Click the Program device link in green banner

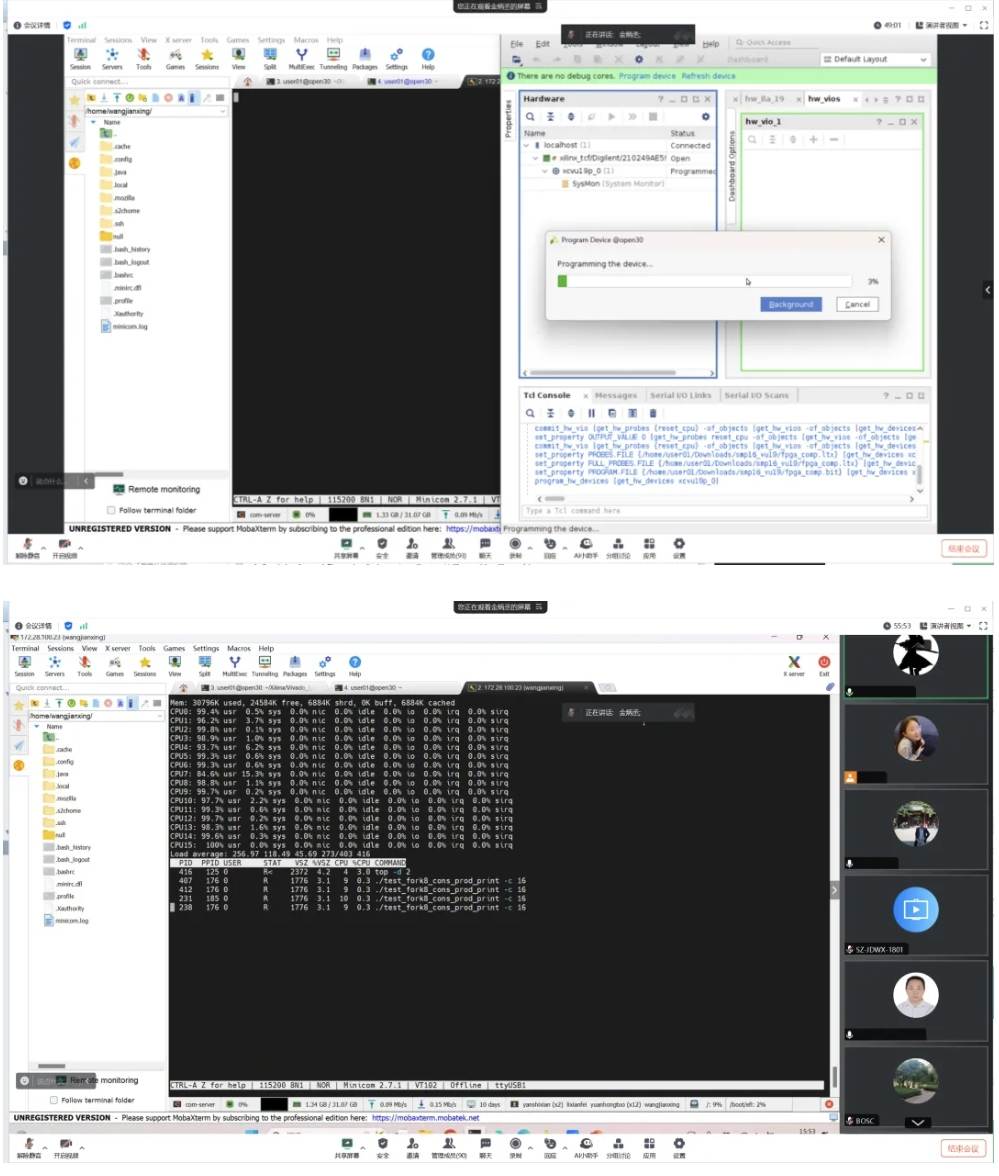click(646, 76)
